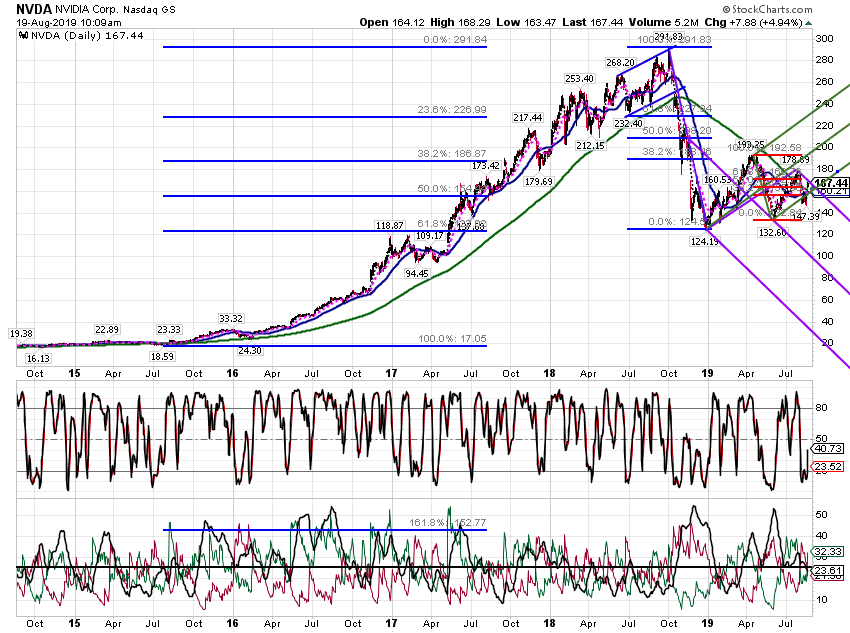The width and height of the screenshot is (850, 633).
Task: Click the 24.30 price low label
Action: (x=250, y=351)
